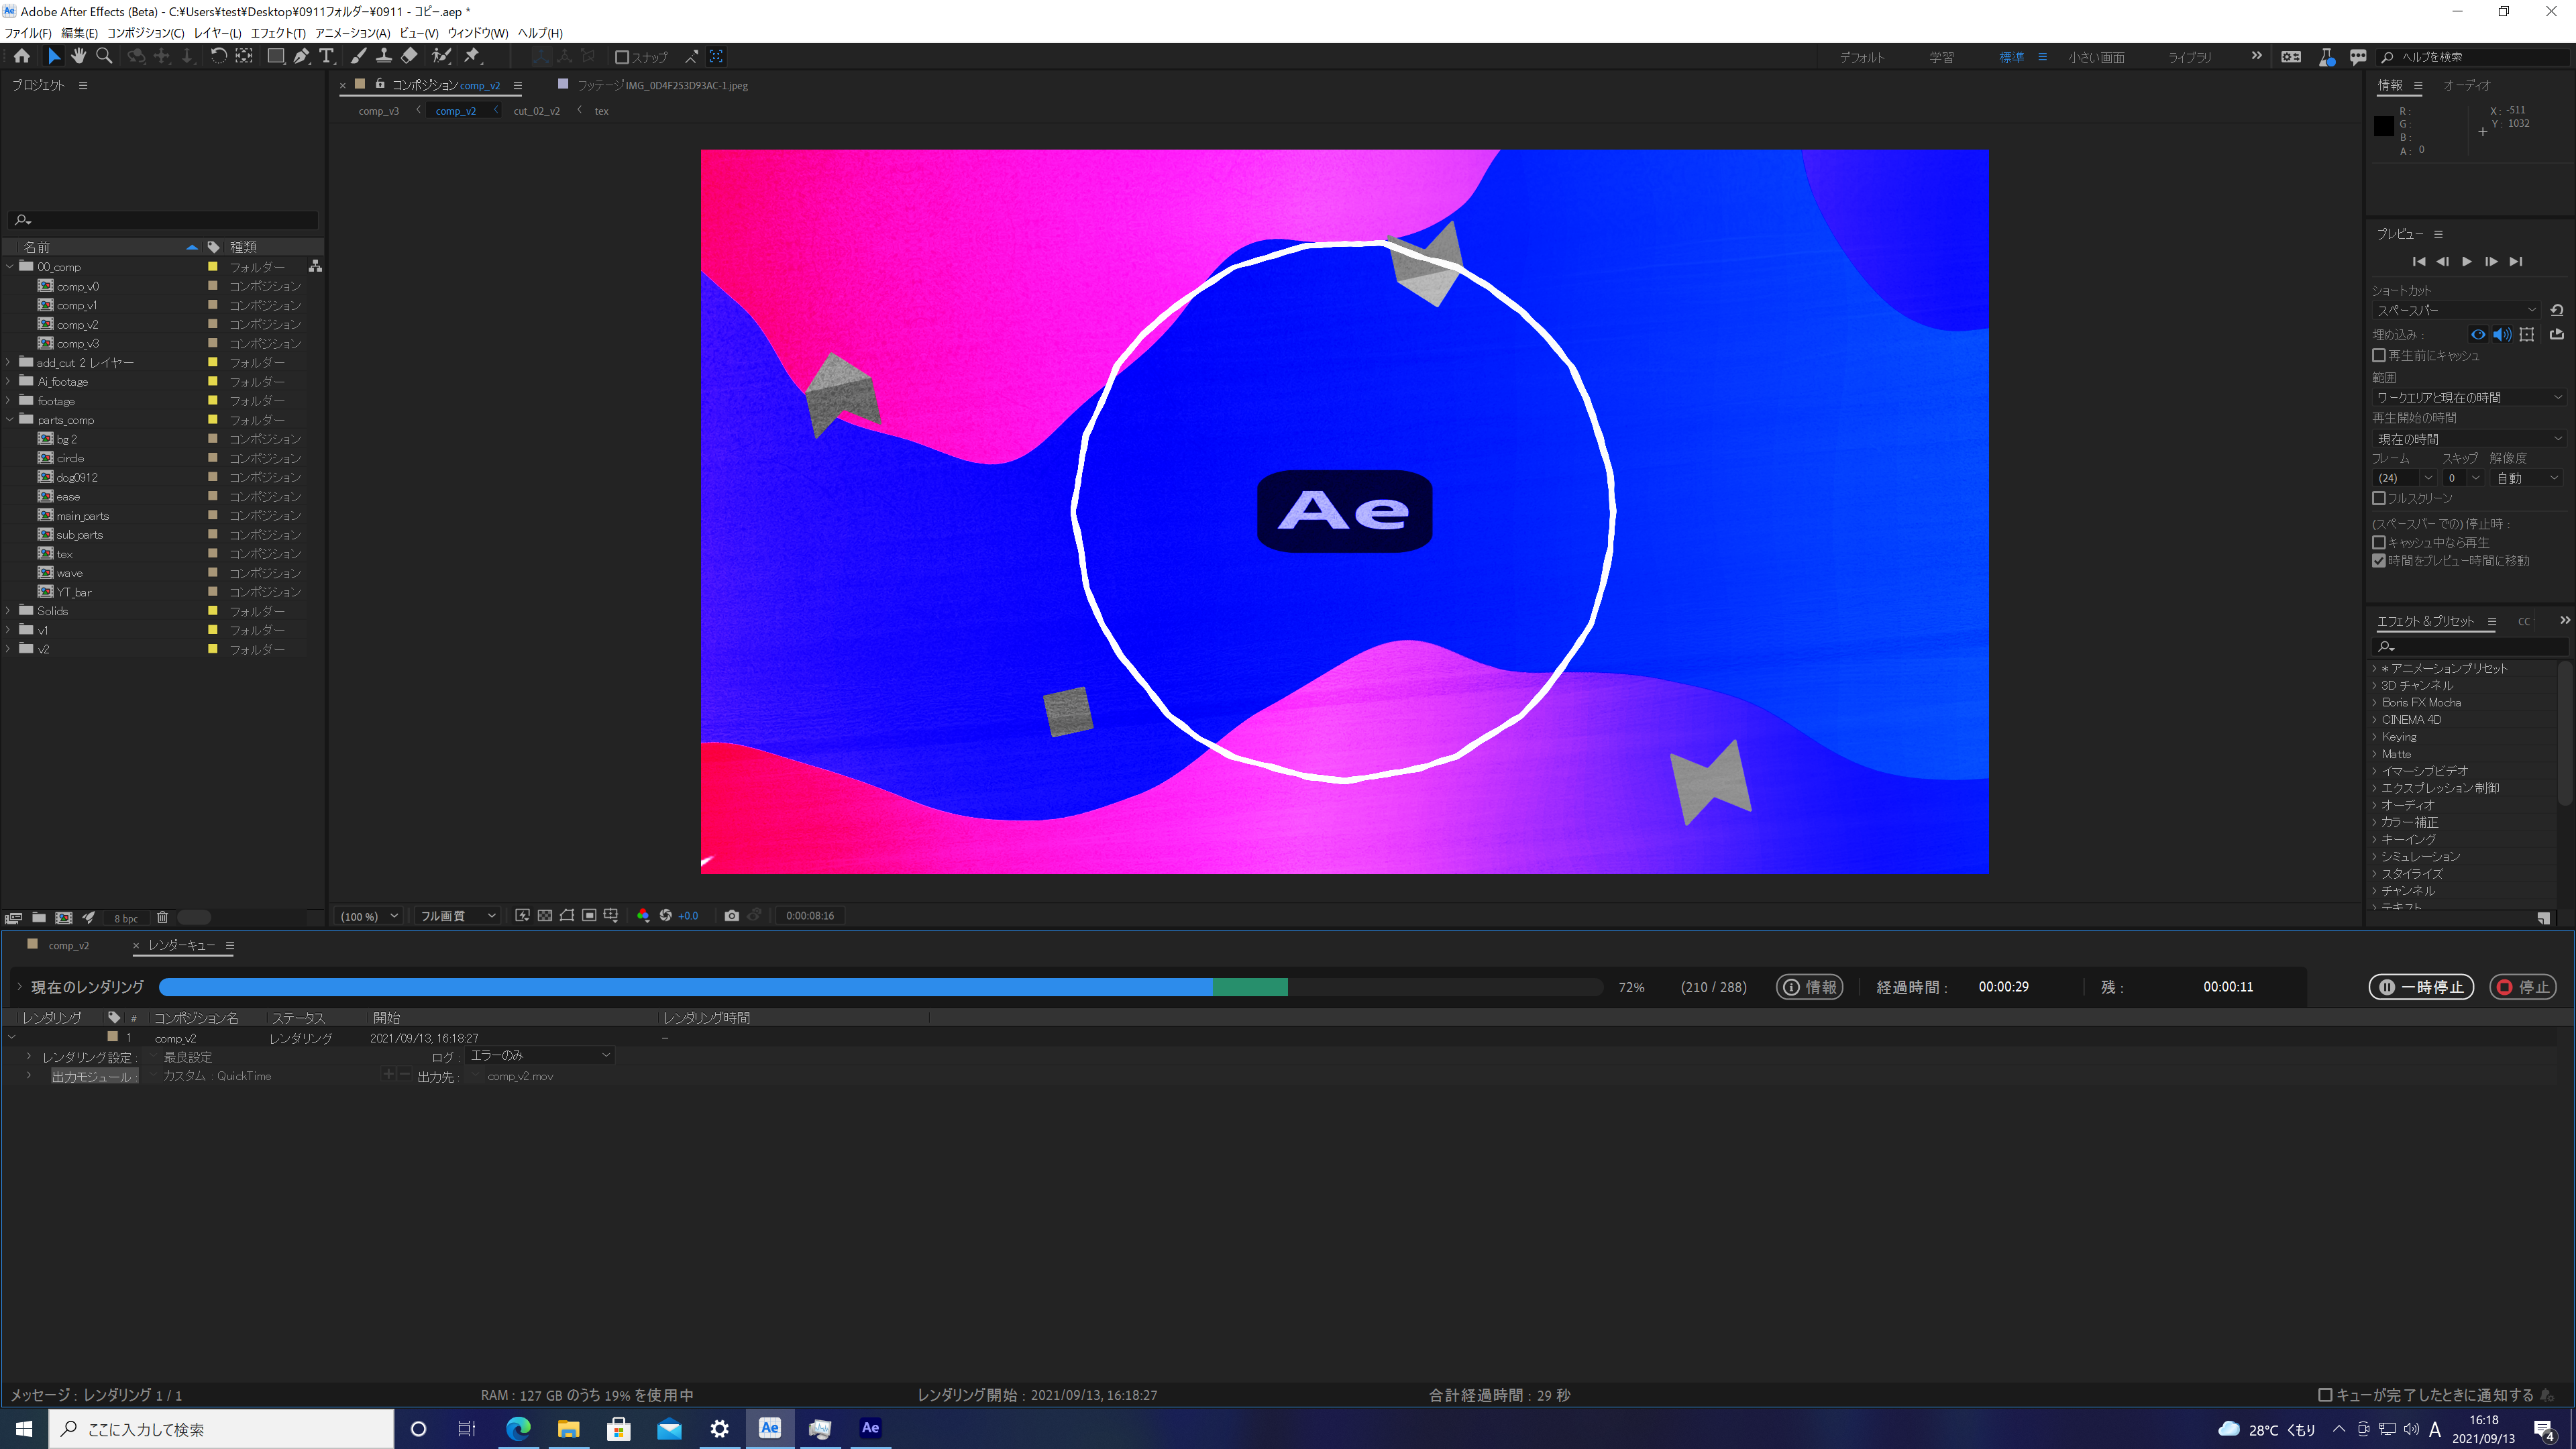Toggle mask and shape path visibility icon
Viewport: 2576px width, 1449px height.
[x=567, y=915]
